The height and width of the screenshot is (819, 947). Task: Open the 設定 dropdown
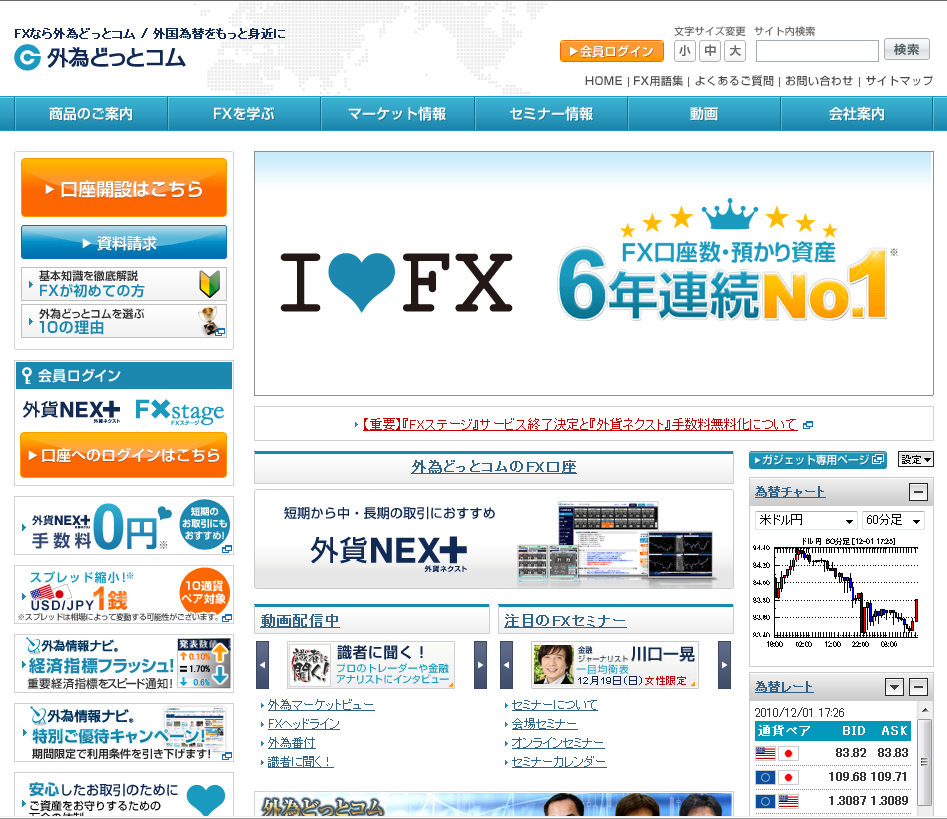point(916,460)
